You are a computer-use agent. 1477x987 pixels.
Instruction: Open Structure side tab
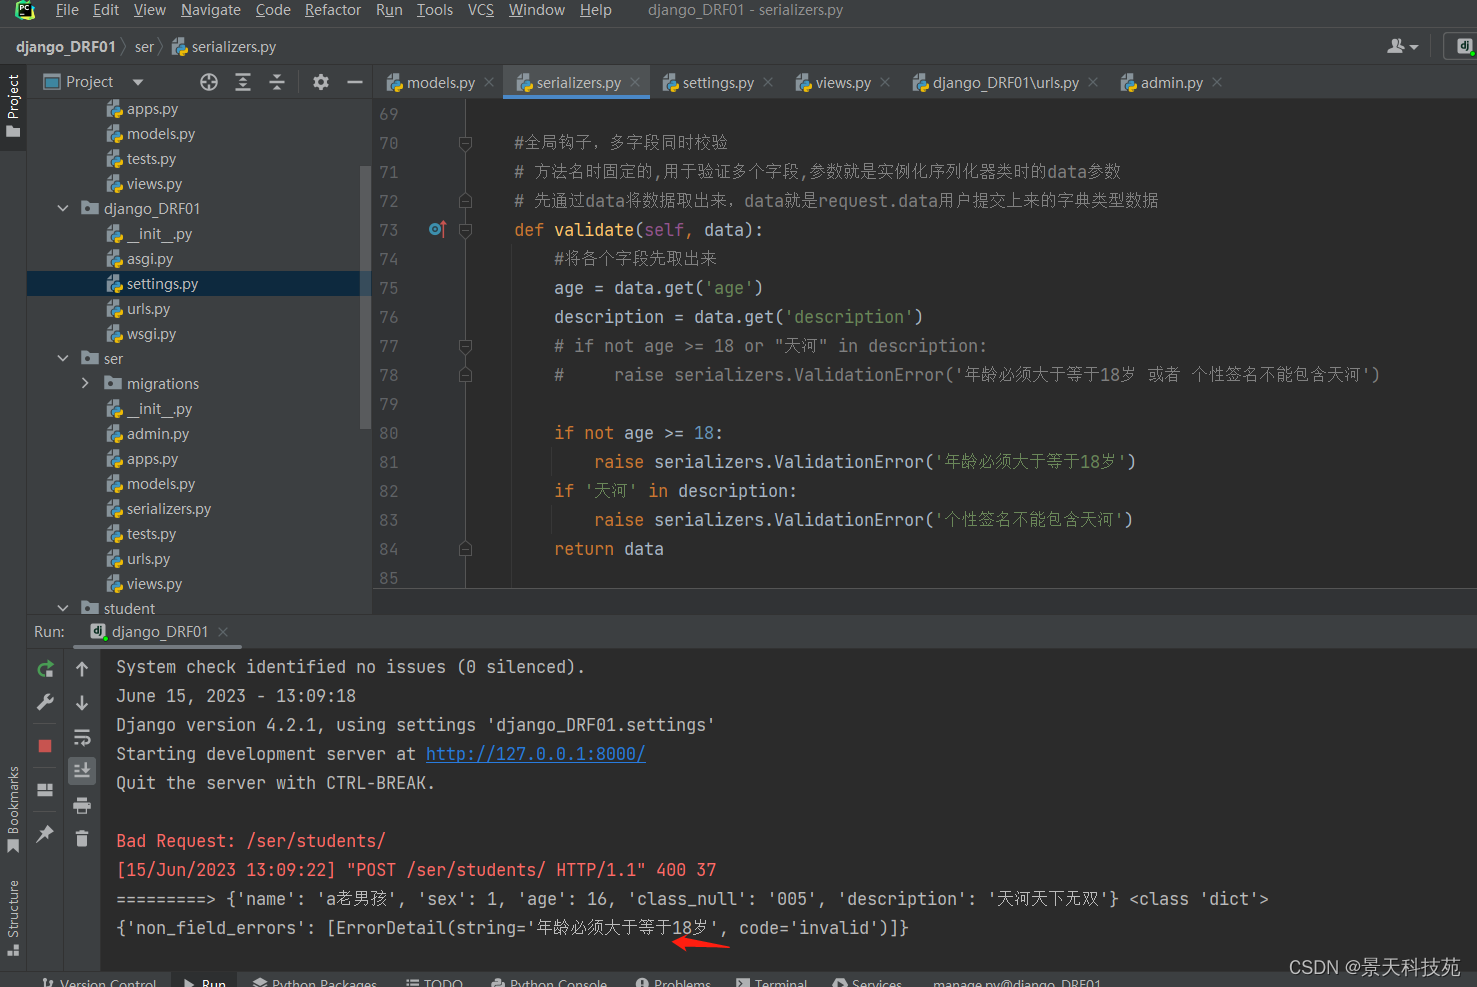tap(13, 918)
